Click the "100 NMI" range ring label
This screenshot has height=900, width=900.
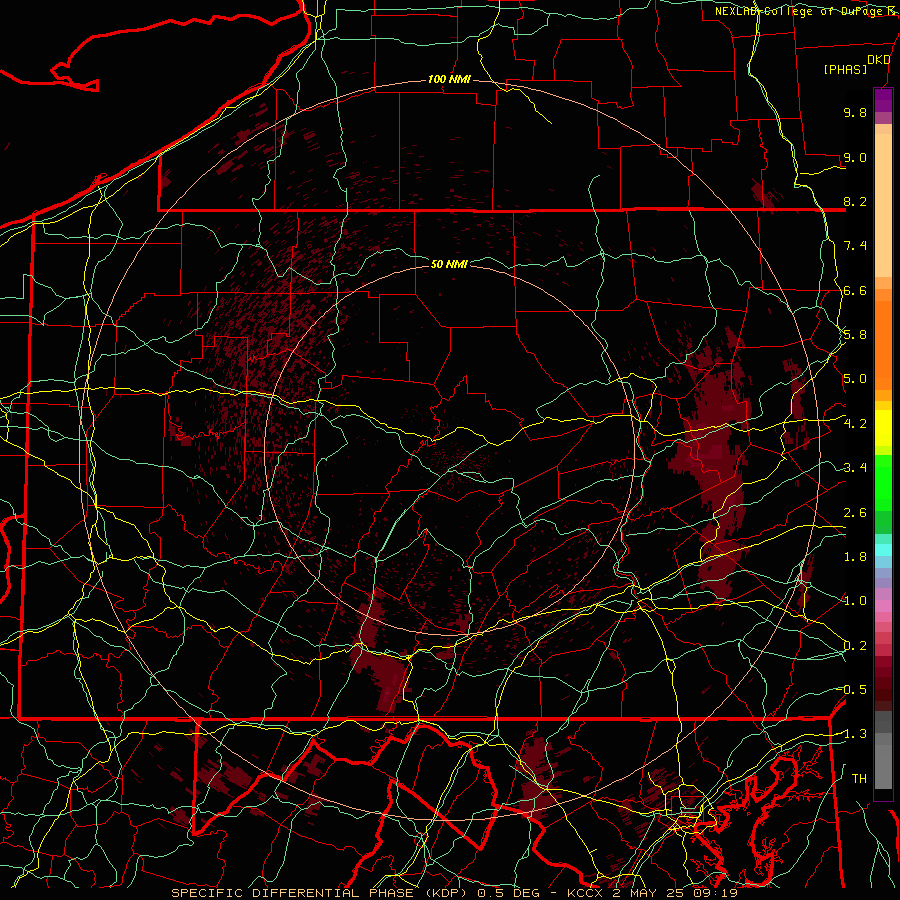449,79
